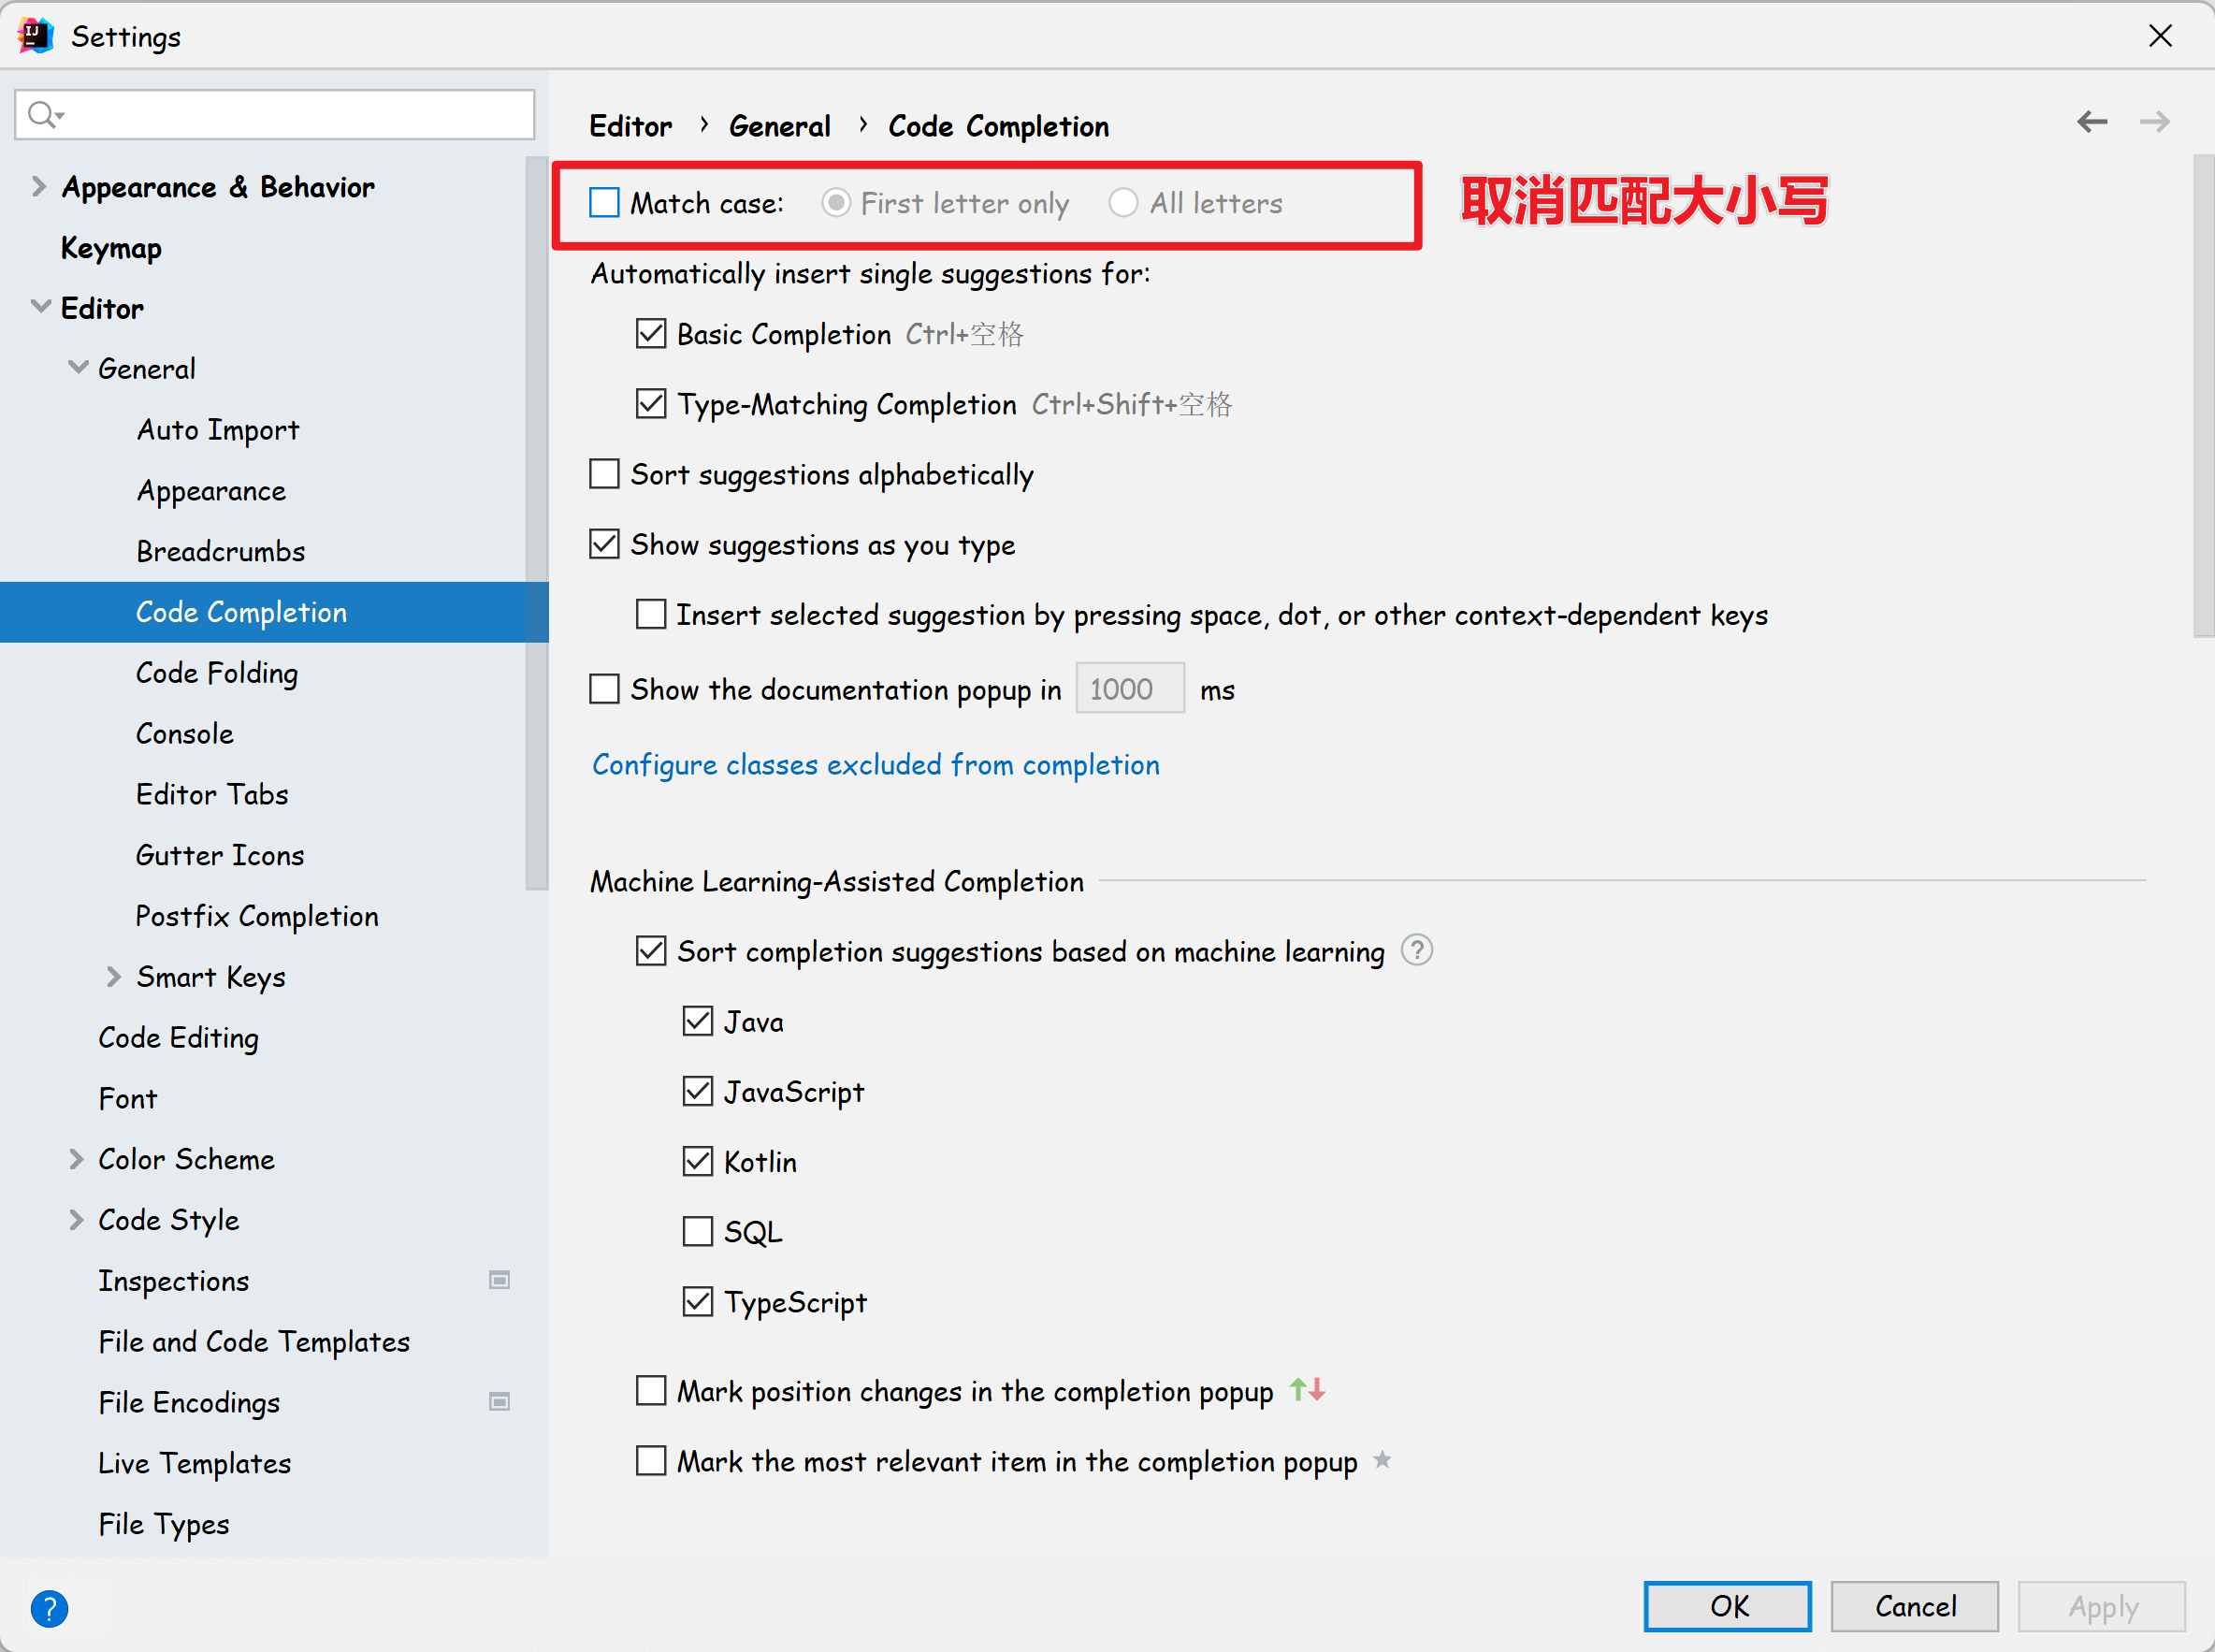The width and height of the screenshot is (2215, 1652).
Task: Click the settings search field
Action: tap(290, 115)
